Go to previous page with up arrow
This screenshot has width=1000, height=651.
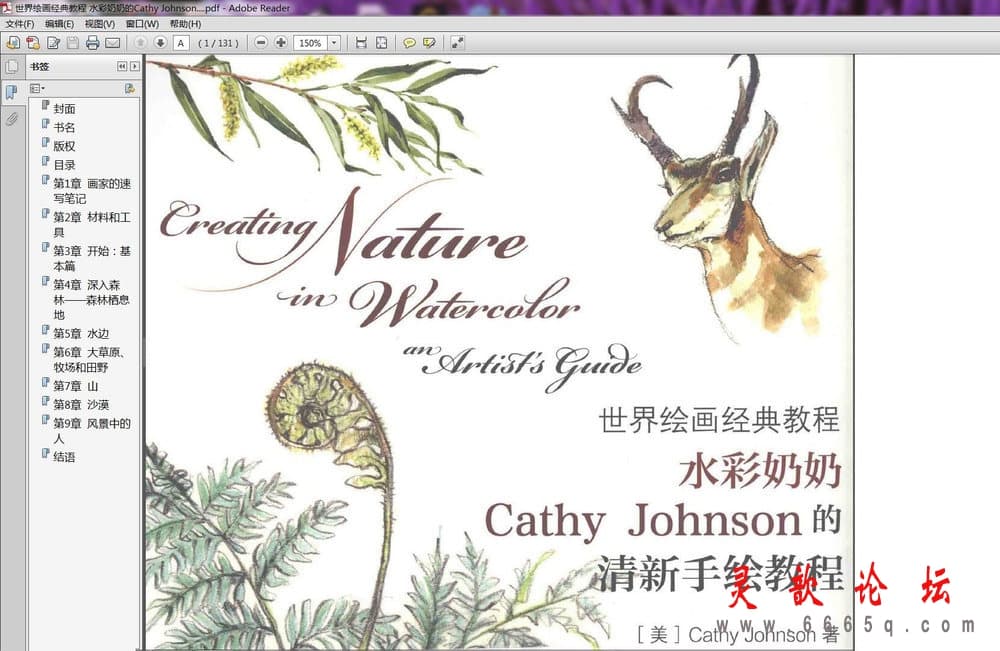point(140,43)
